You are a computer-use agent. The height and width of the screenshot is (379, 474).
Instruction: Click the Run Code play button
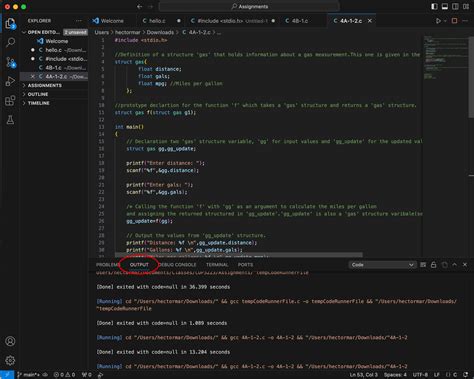[x=438, y=21]
